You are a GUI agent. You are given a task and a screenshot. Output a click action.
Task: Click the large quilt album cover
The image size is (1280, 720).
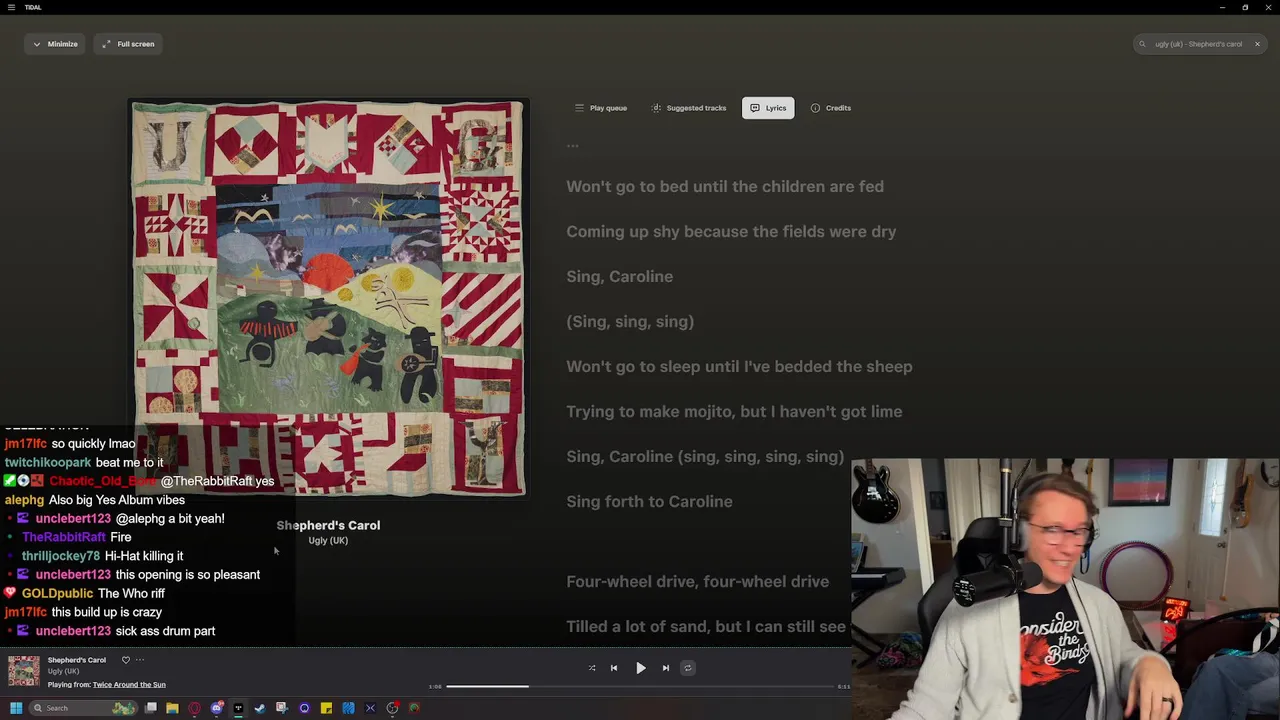(328, 298)
